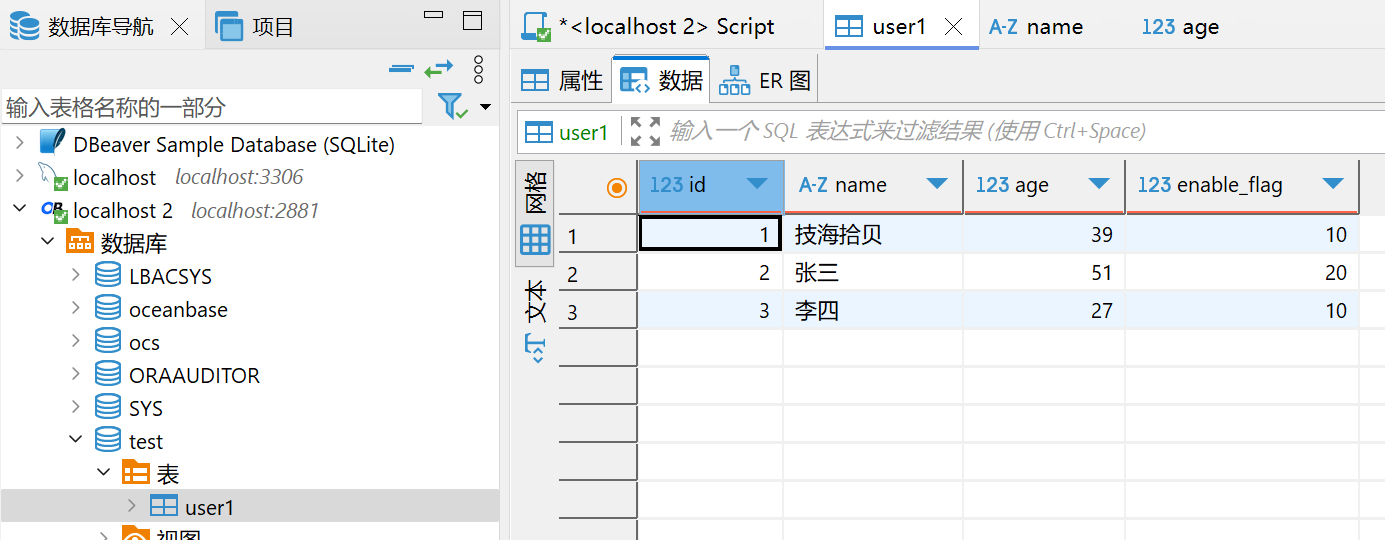Click the record mode icon in grid corner
Viewport: 1385px width, 540px height.
pos(617,186)
